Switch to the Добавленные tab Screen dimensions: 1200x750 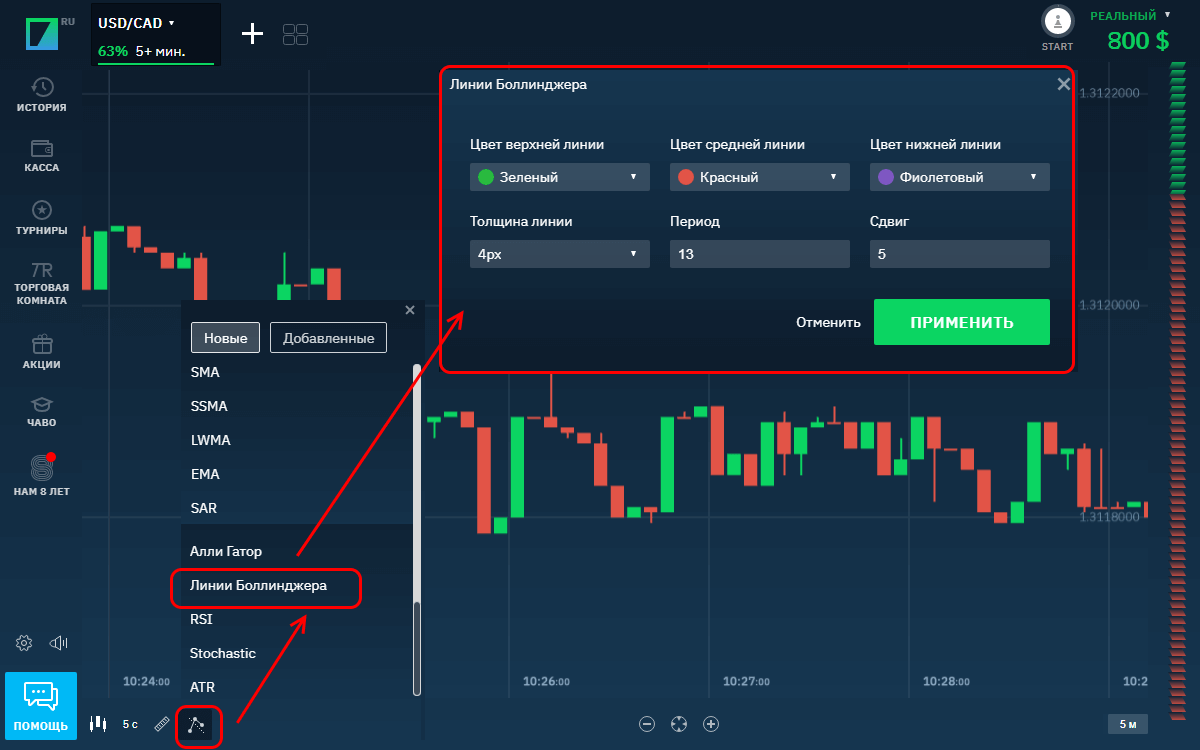328,338
